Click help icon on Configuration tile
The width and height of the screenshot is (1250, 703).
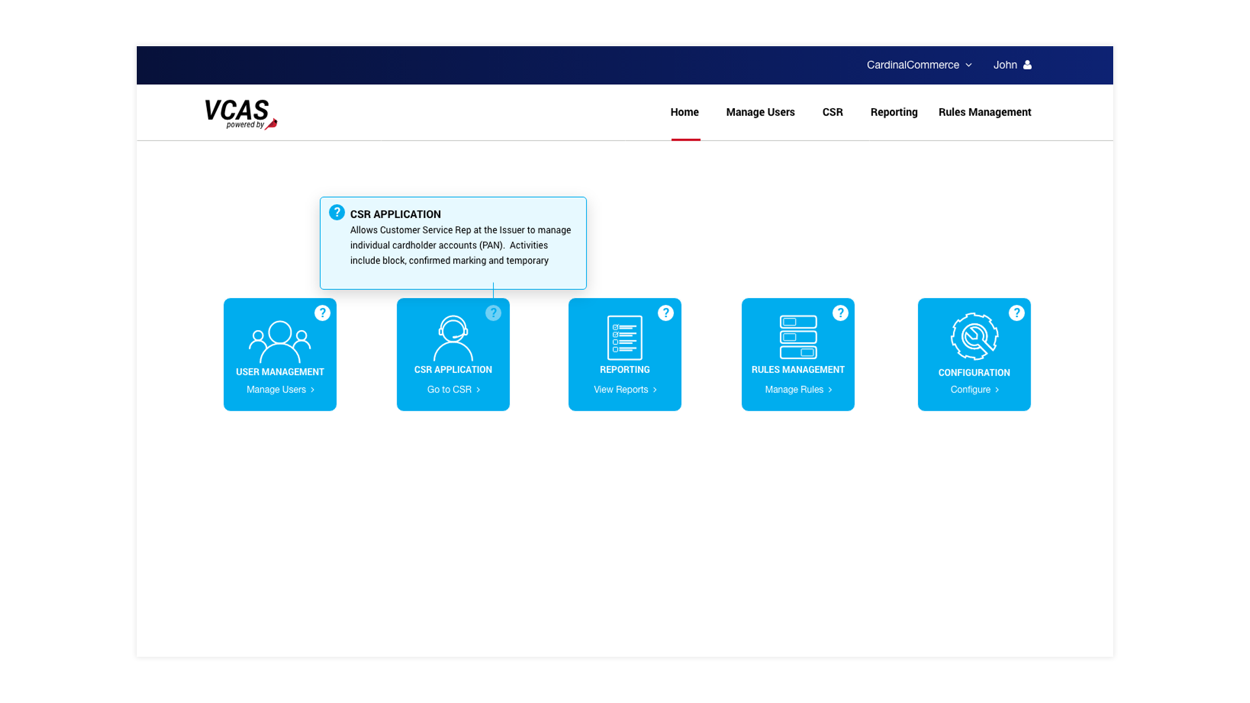click(x=1016, y=313)
